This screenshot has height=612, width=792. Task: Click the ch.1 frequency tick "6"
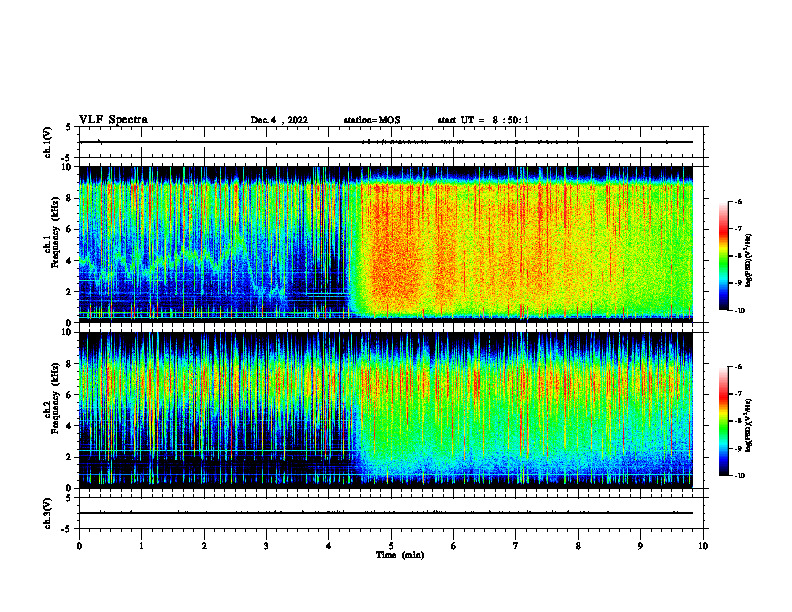click(70, 229)
